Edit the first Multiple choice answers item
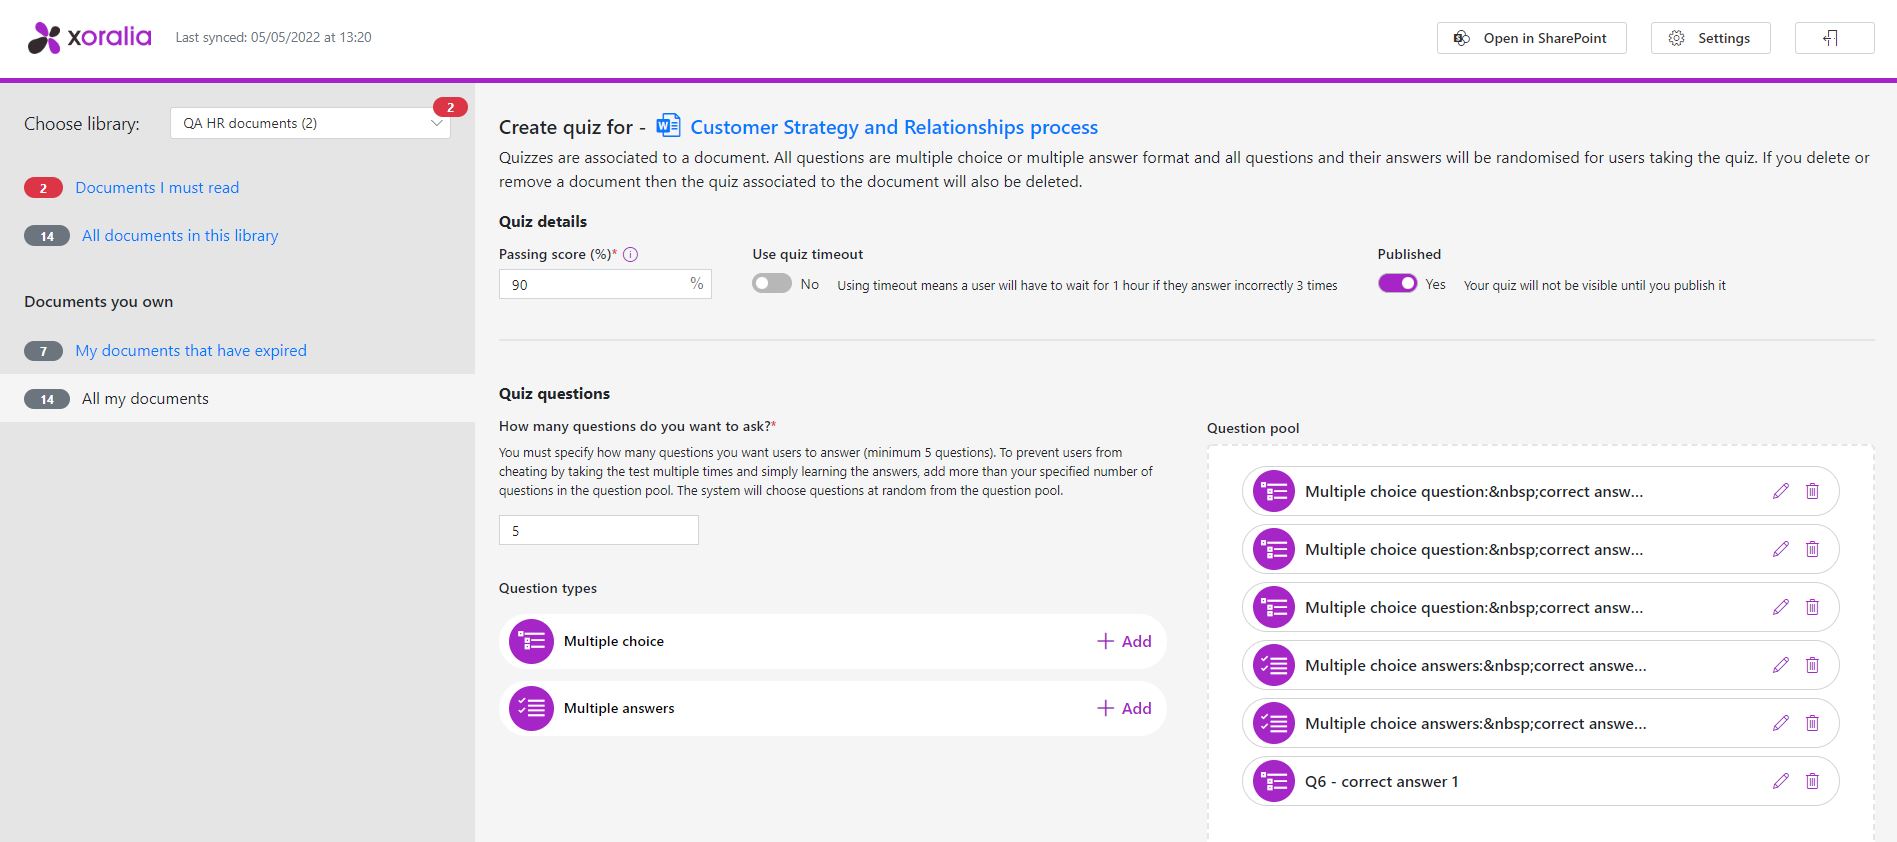 pyautogui.click(x=1781, y=665)
